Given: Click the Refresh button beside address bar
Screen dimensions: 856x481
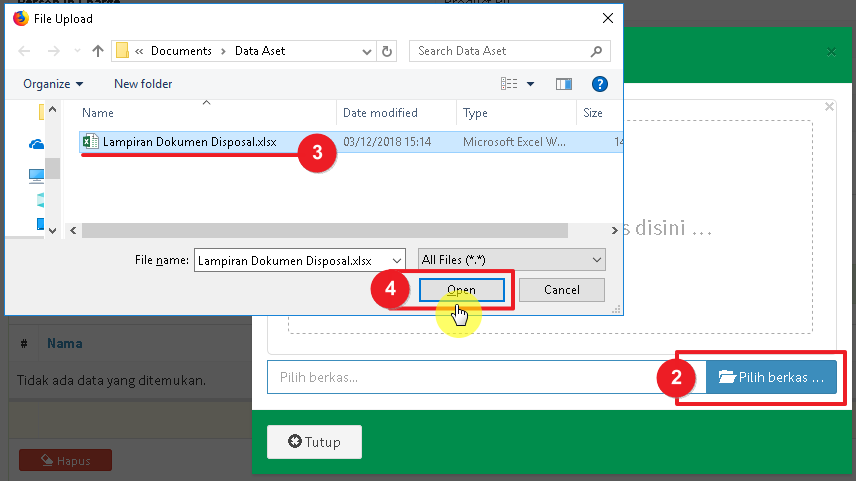Looking at the screenshot, I should tap(388, 51).
